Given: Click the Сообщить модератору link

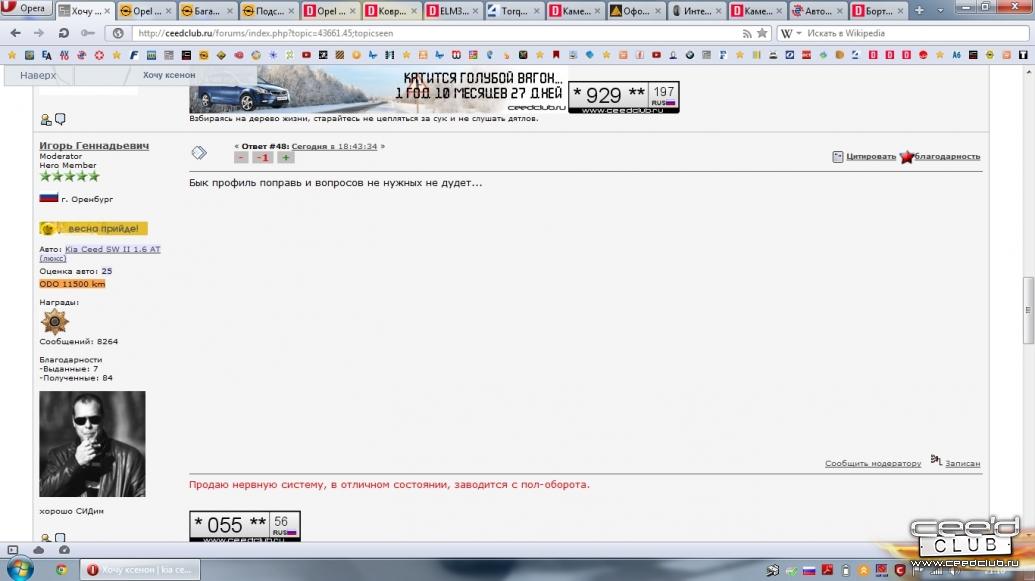Looking at the screenshot, I should [873, 463].
